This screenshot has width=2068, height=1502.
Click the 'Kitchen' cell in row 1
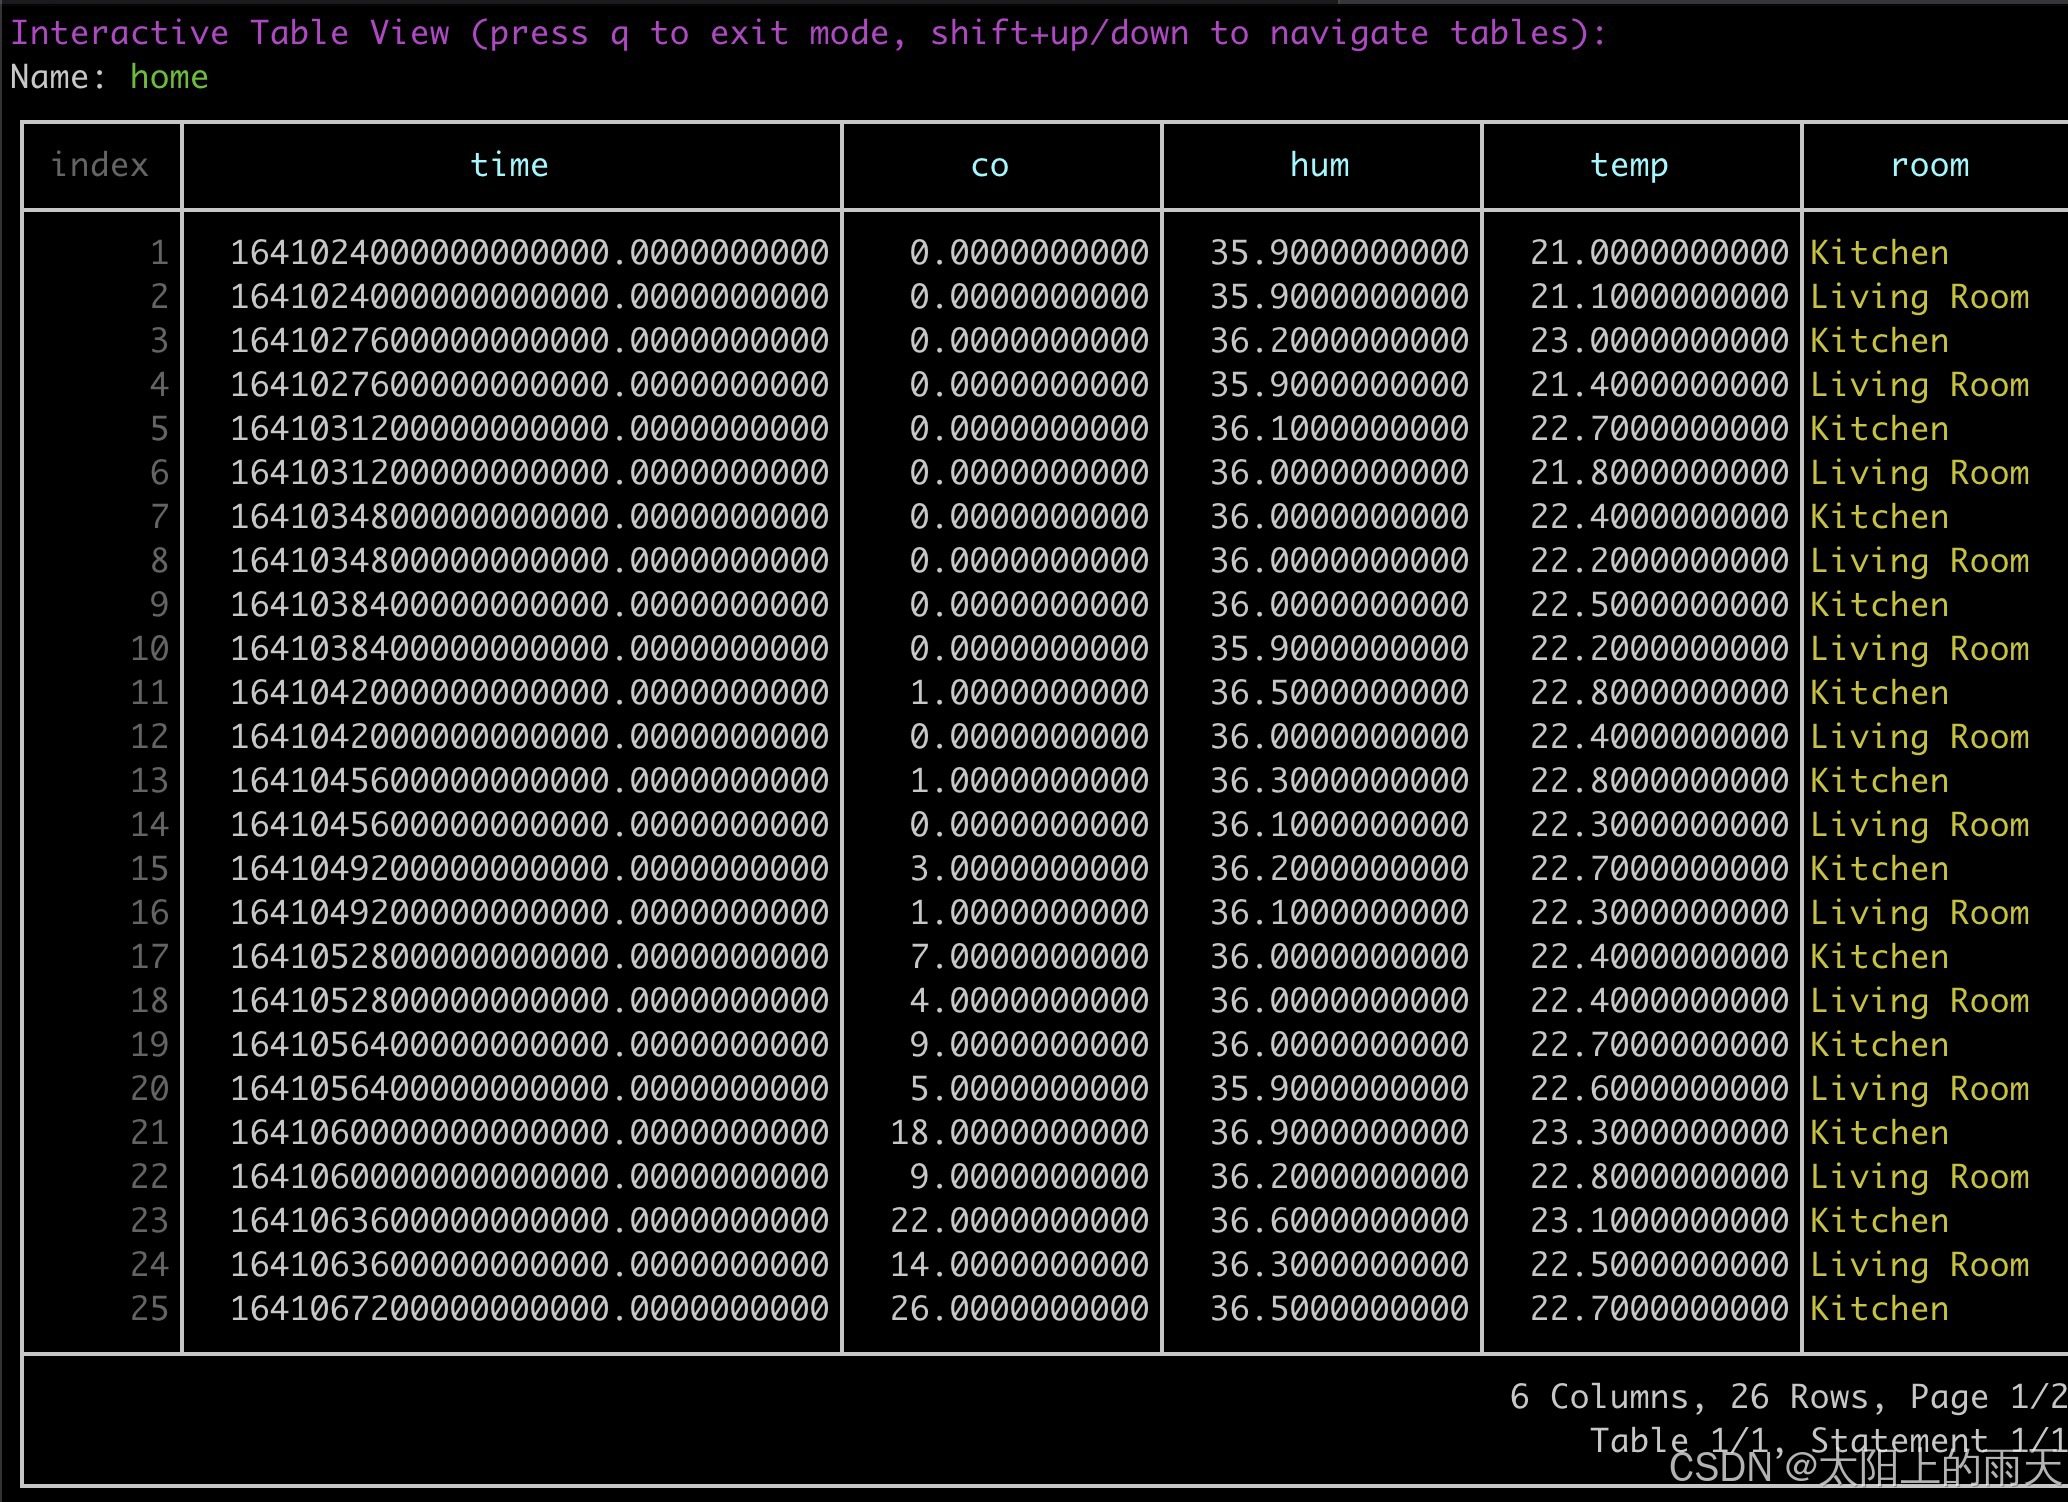[1879, 252]
